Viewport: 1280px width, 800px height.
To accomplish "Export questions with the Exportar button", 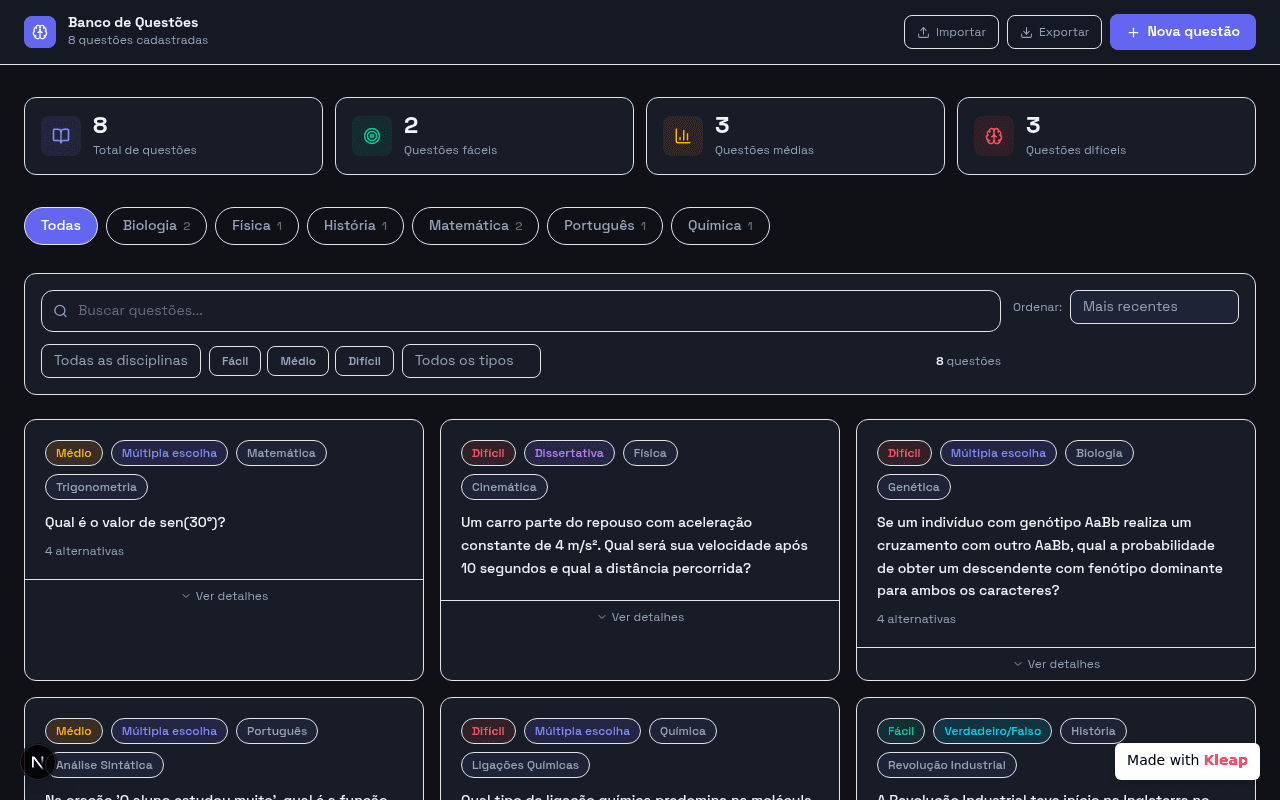I will (x=1054, y=32).
